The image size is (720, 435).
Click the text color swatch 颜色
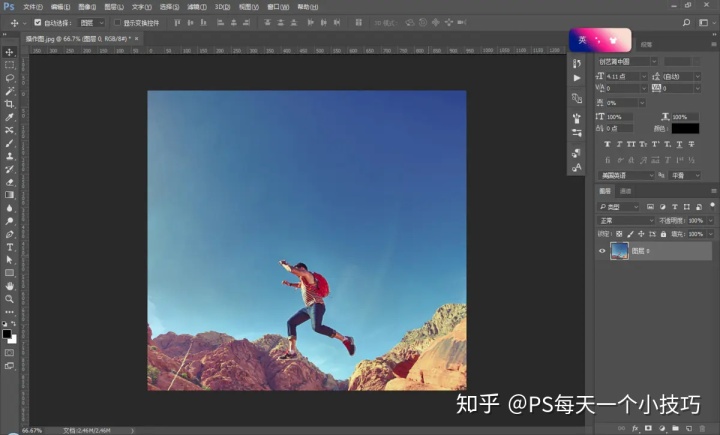pyautogui.click(x=685, y=129)
